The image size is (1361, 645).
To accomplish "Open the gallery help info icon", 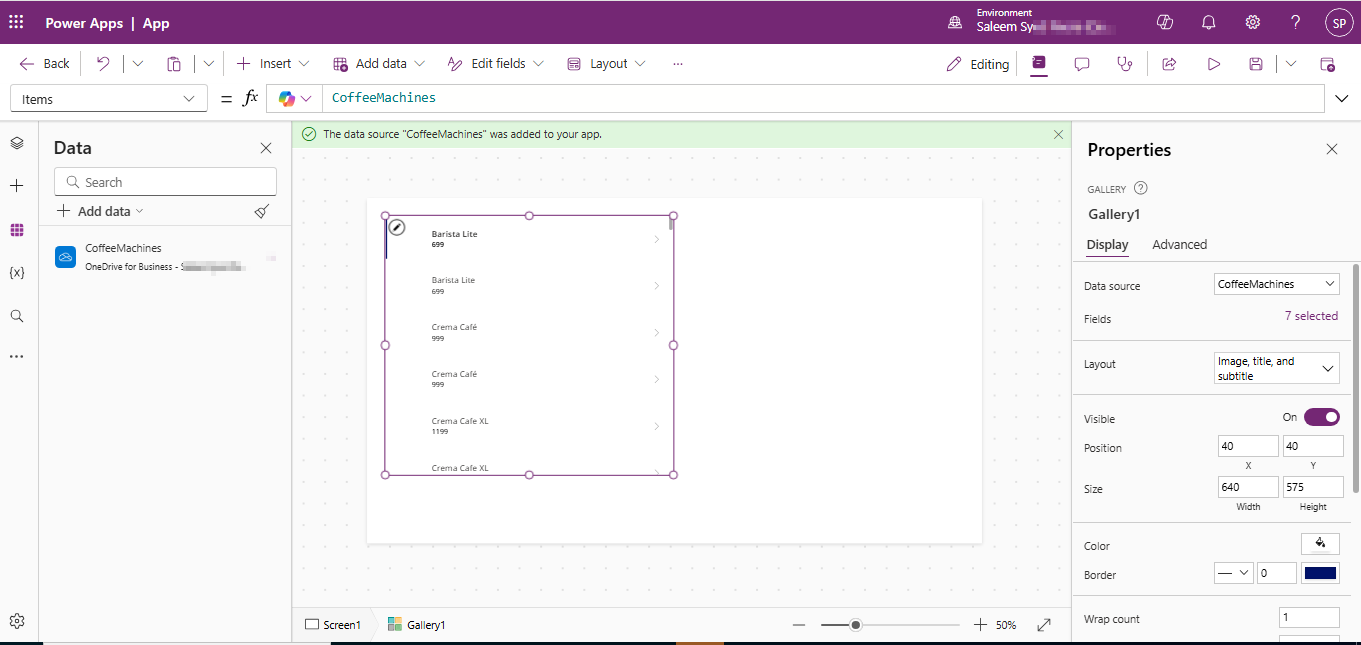I will pyautogui.click(x=1141, y=188).
